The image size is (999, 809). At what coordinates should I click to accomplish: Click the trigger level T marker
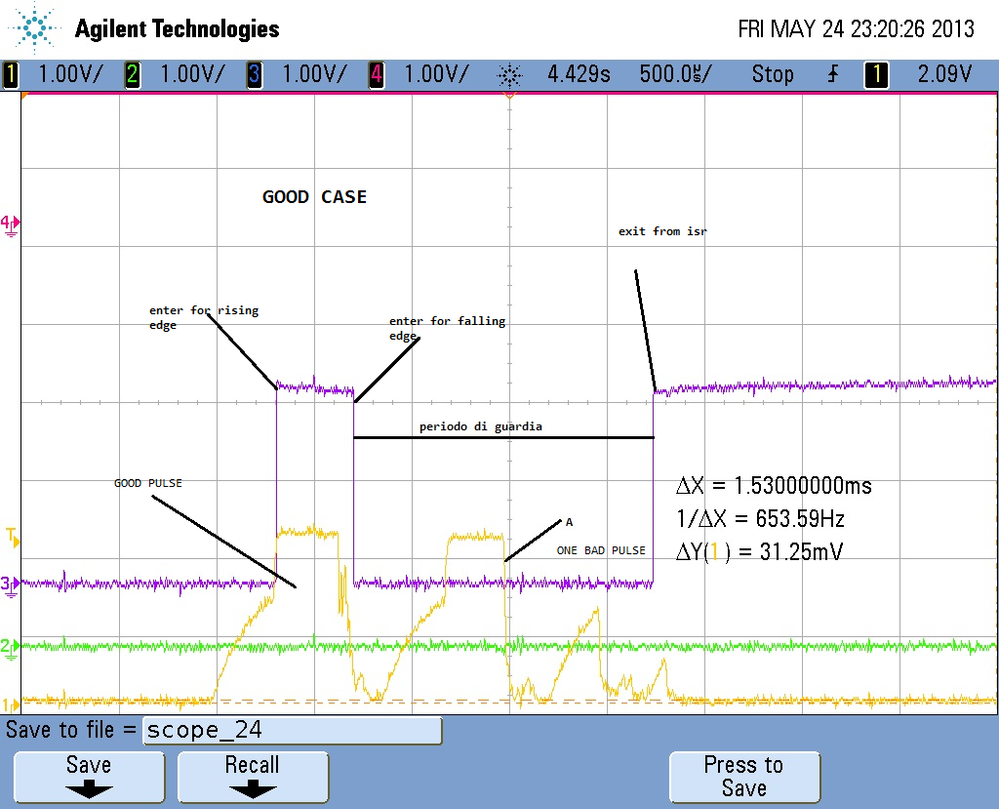pos(12,537)
